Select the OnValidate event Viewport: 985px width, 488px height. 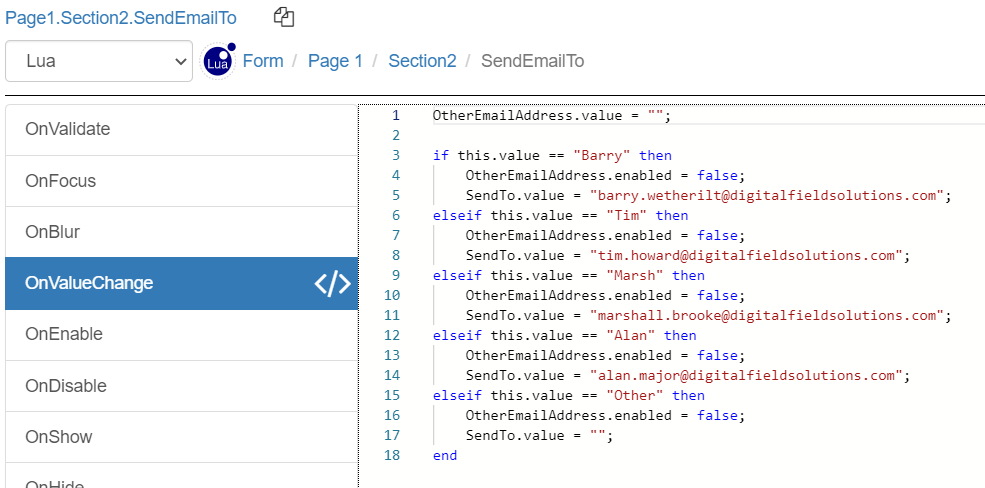click(68, 129)
